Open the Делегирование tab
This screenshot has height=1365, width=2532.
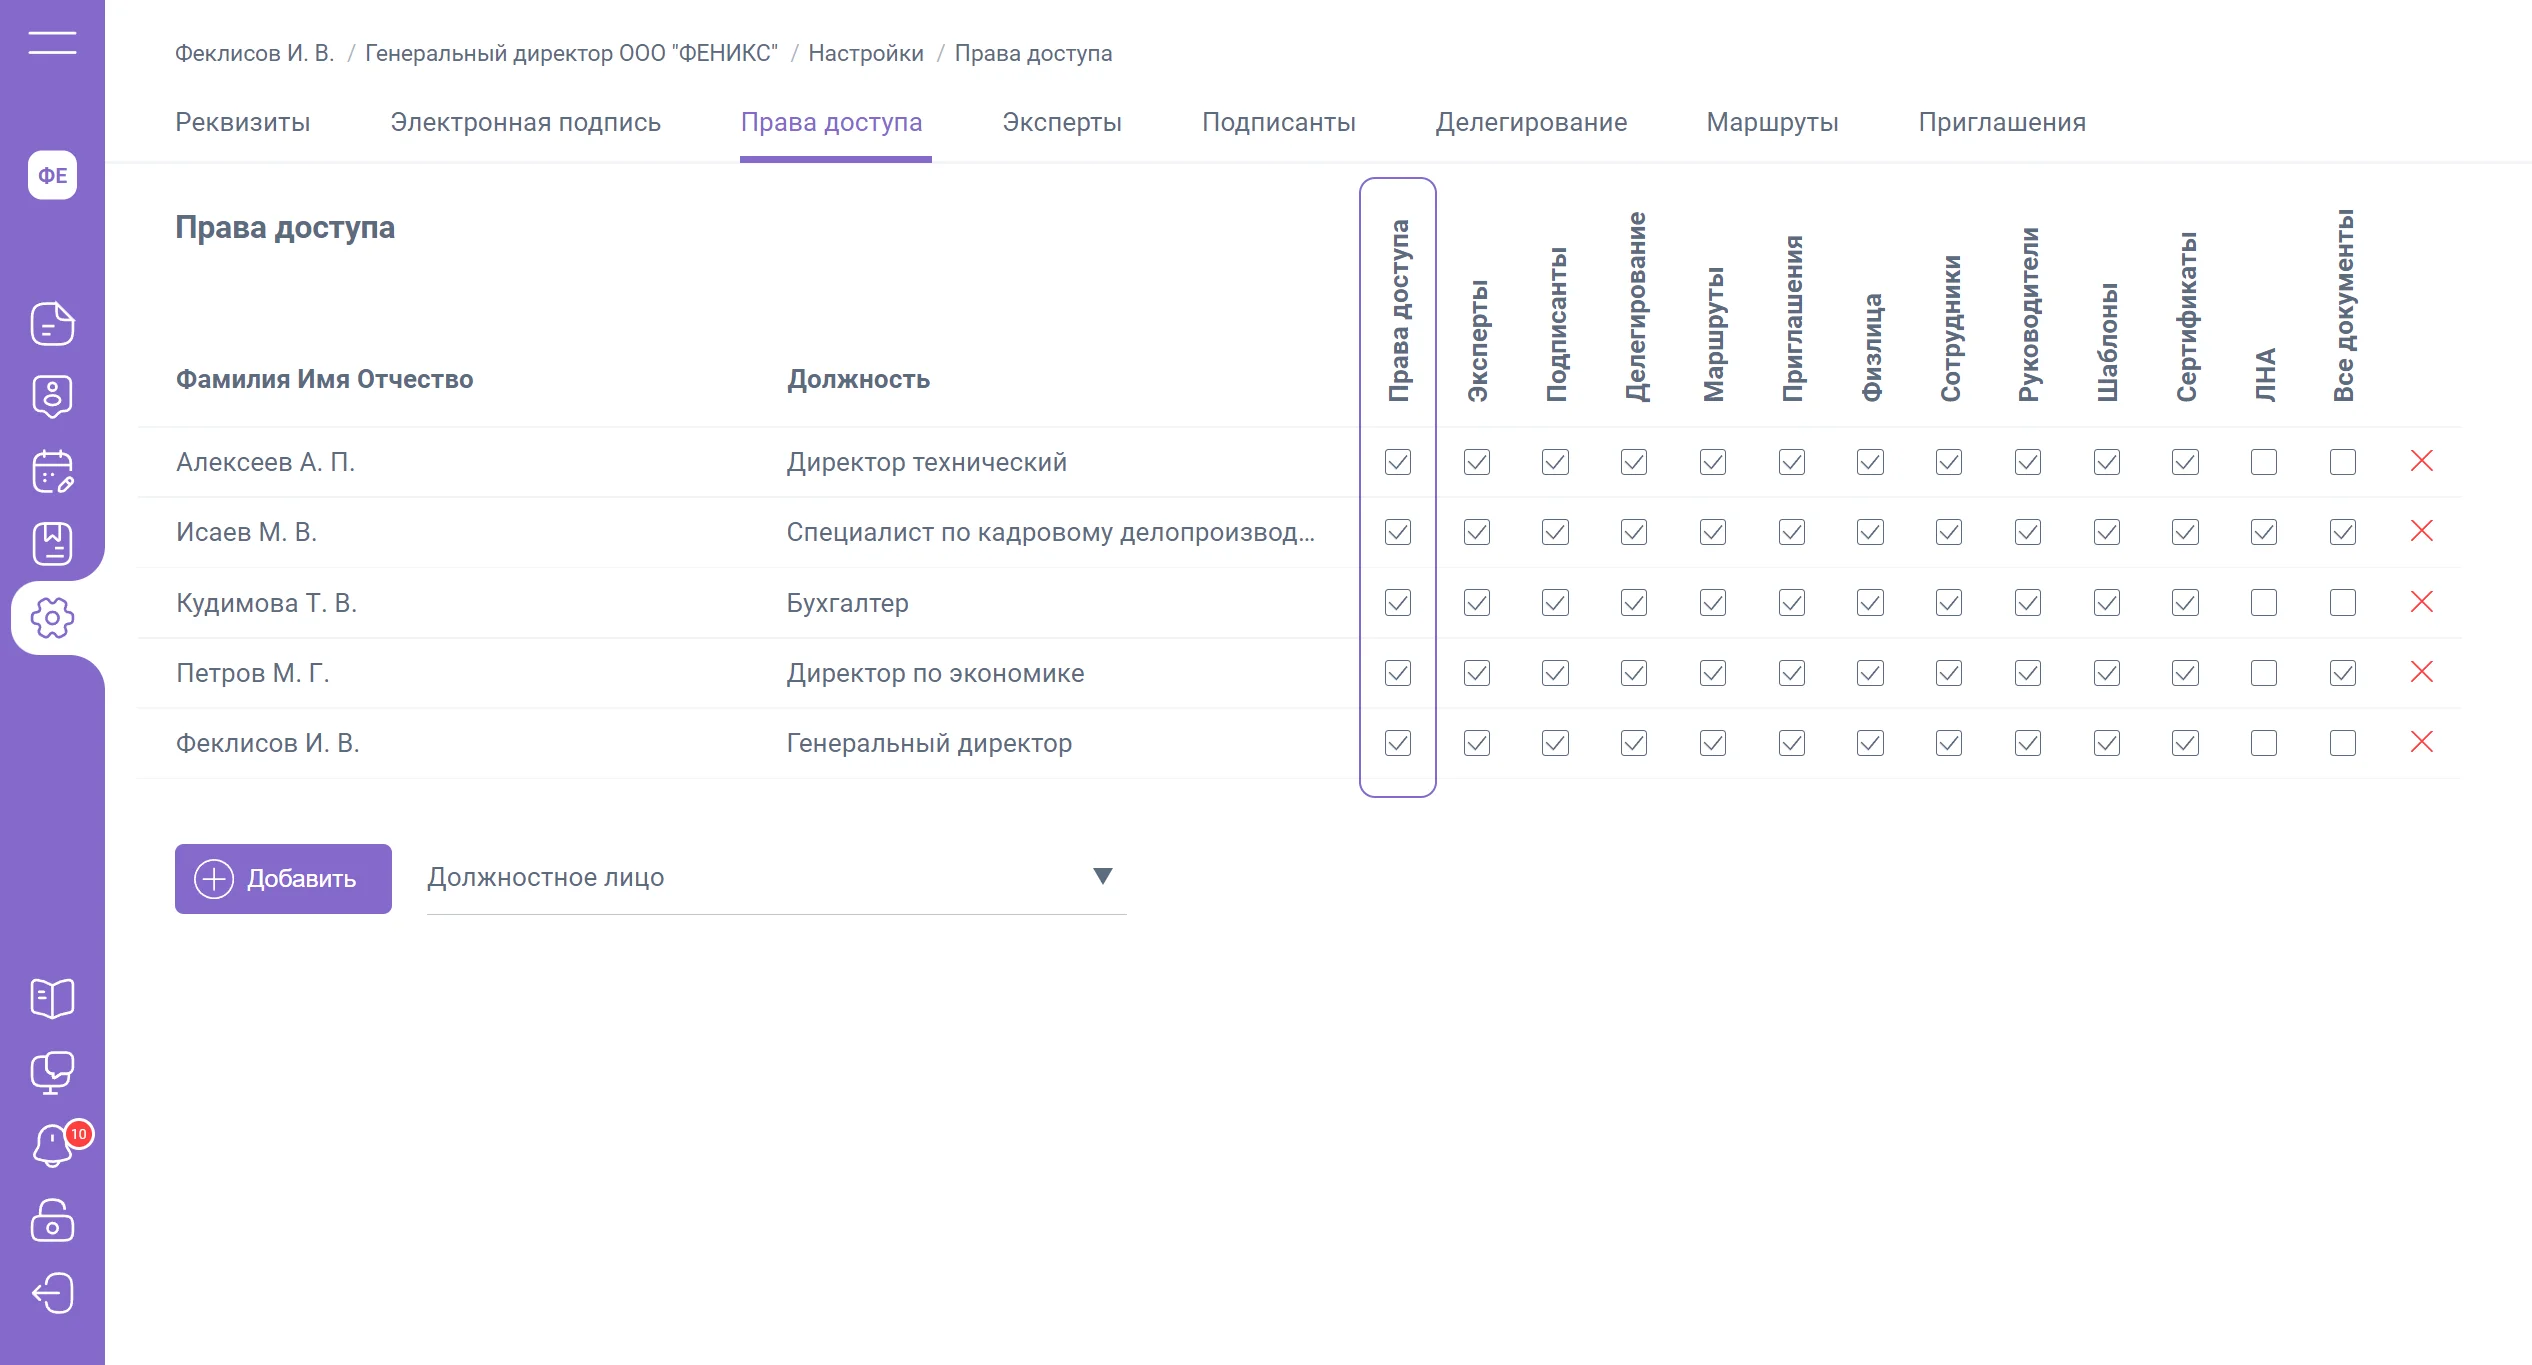[x=1530, y=122]
